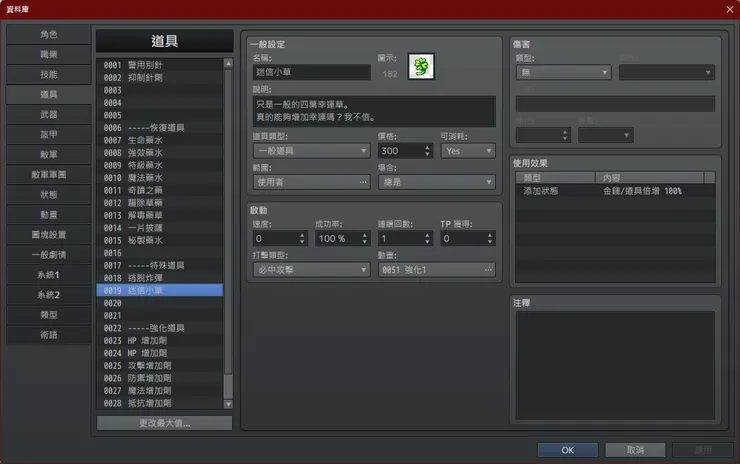Screen dimensions: 740x464
Task: Open the 系統1 tab
Action: [49, 275]
